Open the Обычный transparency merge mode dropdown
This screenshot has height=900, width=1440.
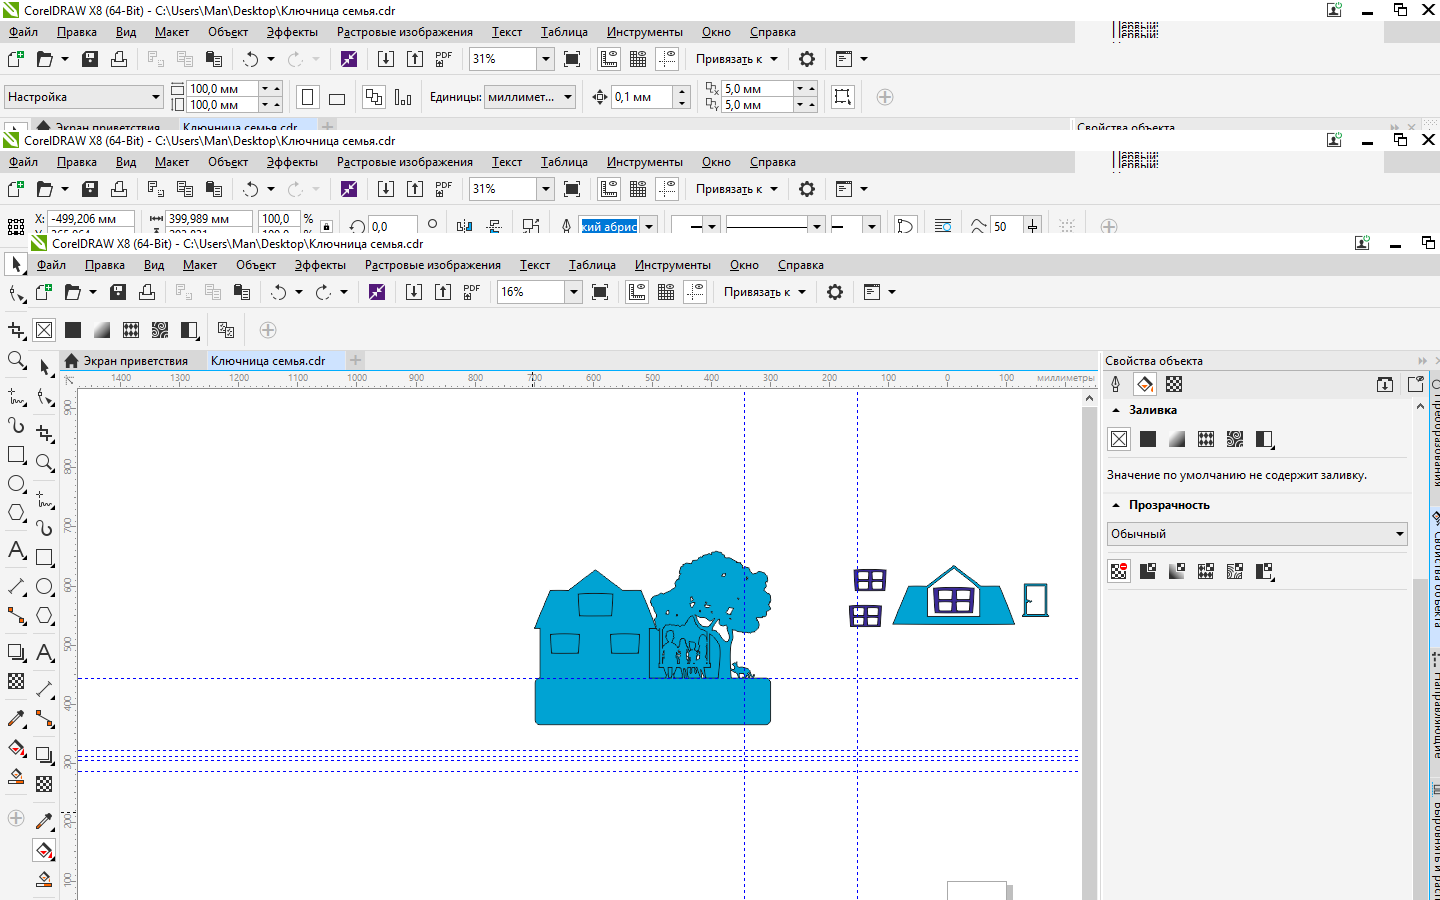pyautogui.click(x=1257, y=534)
